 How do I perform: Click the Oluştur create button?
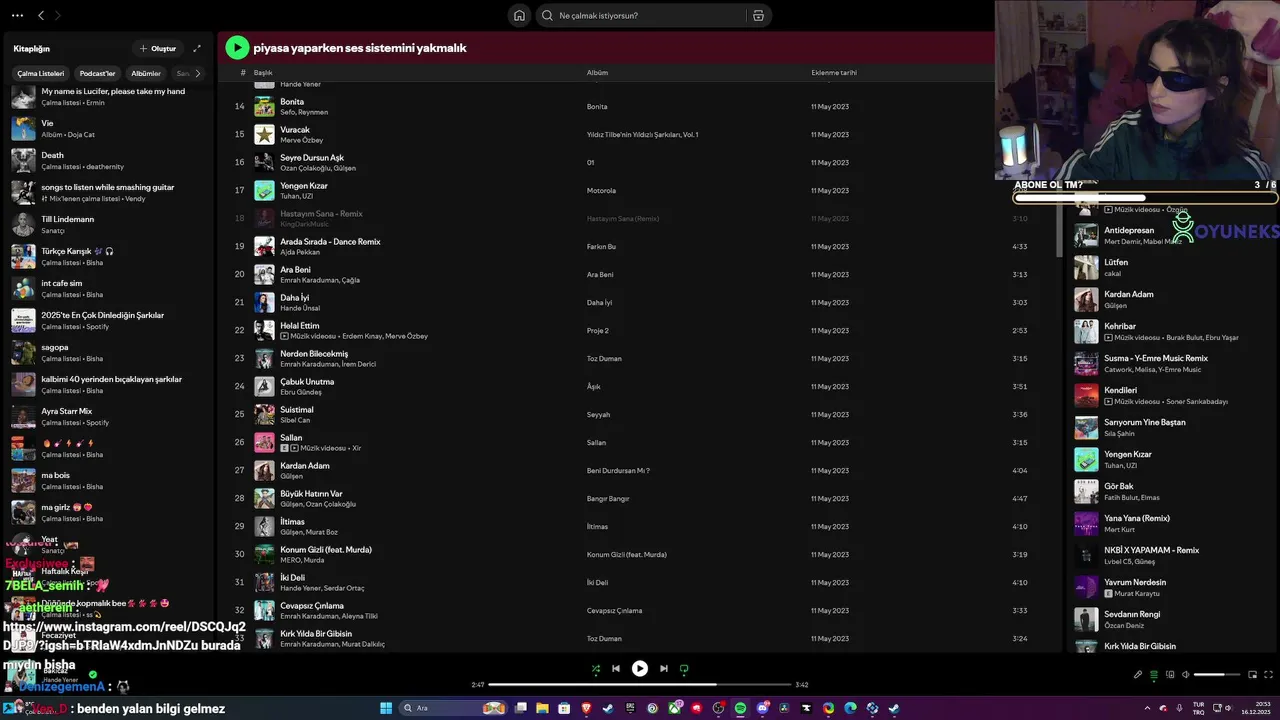158,48
